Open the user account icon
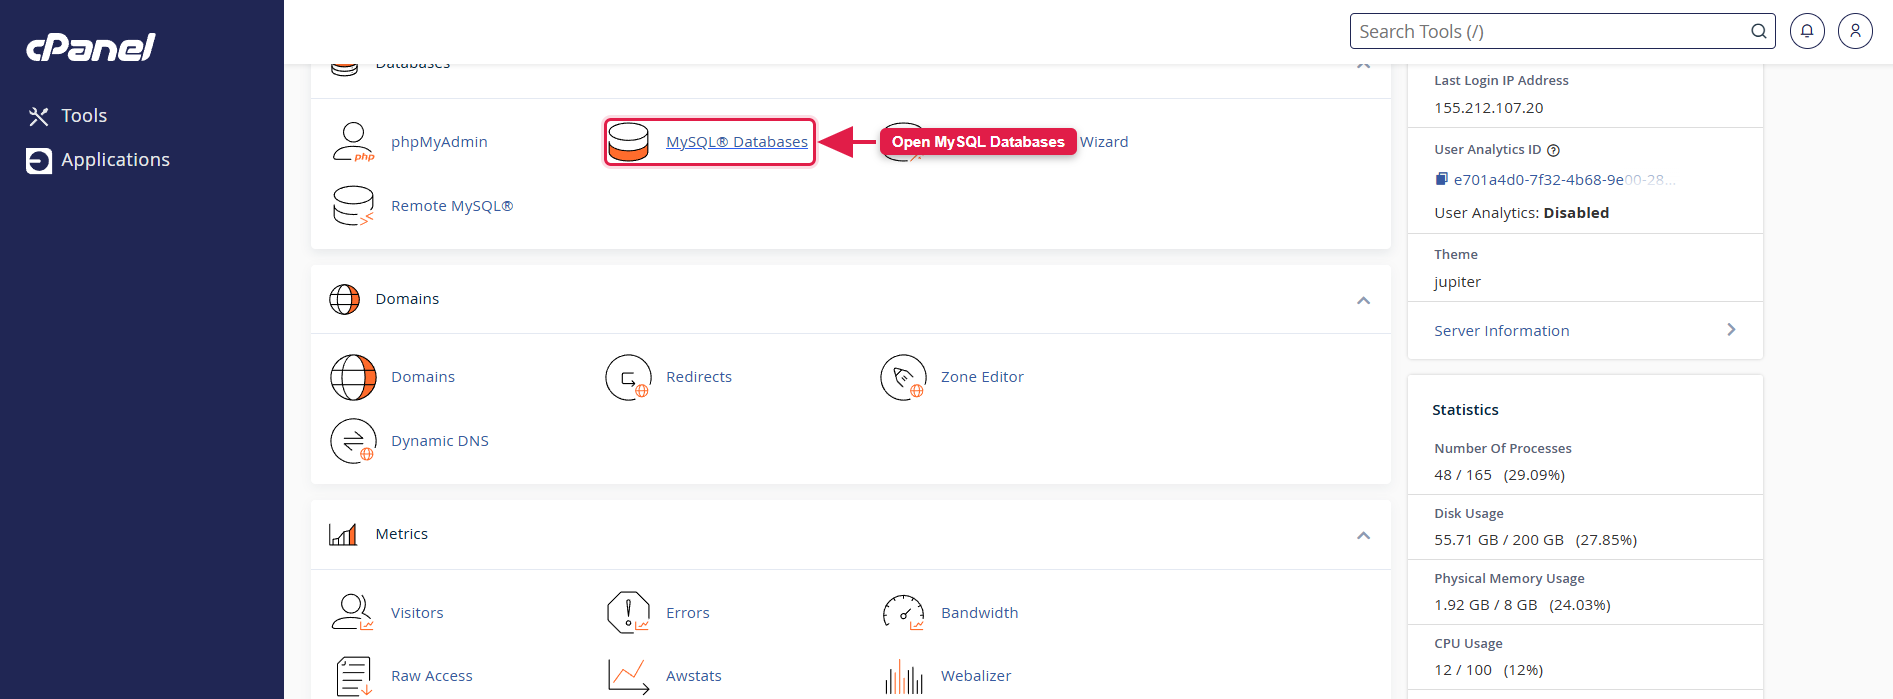The height and width of the screenshot is (699, 1893). click(1855, 31)
